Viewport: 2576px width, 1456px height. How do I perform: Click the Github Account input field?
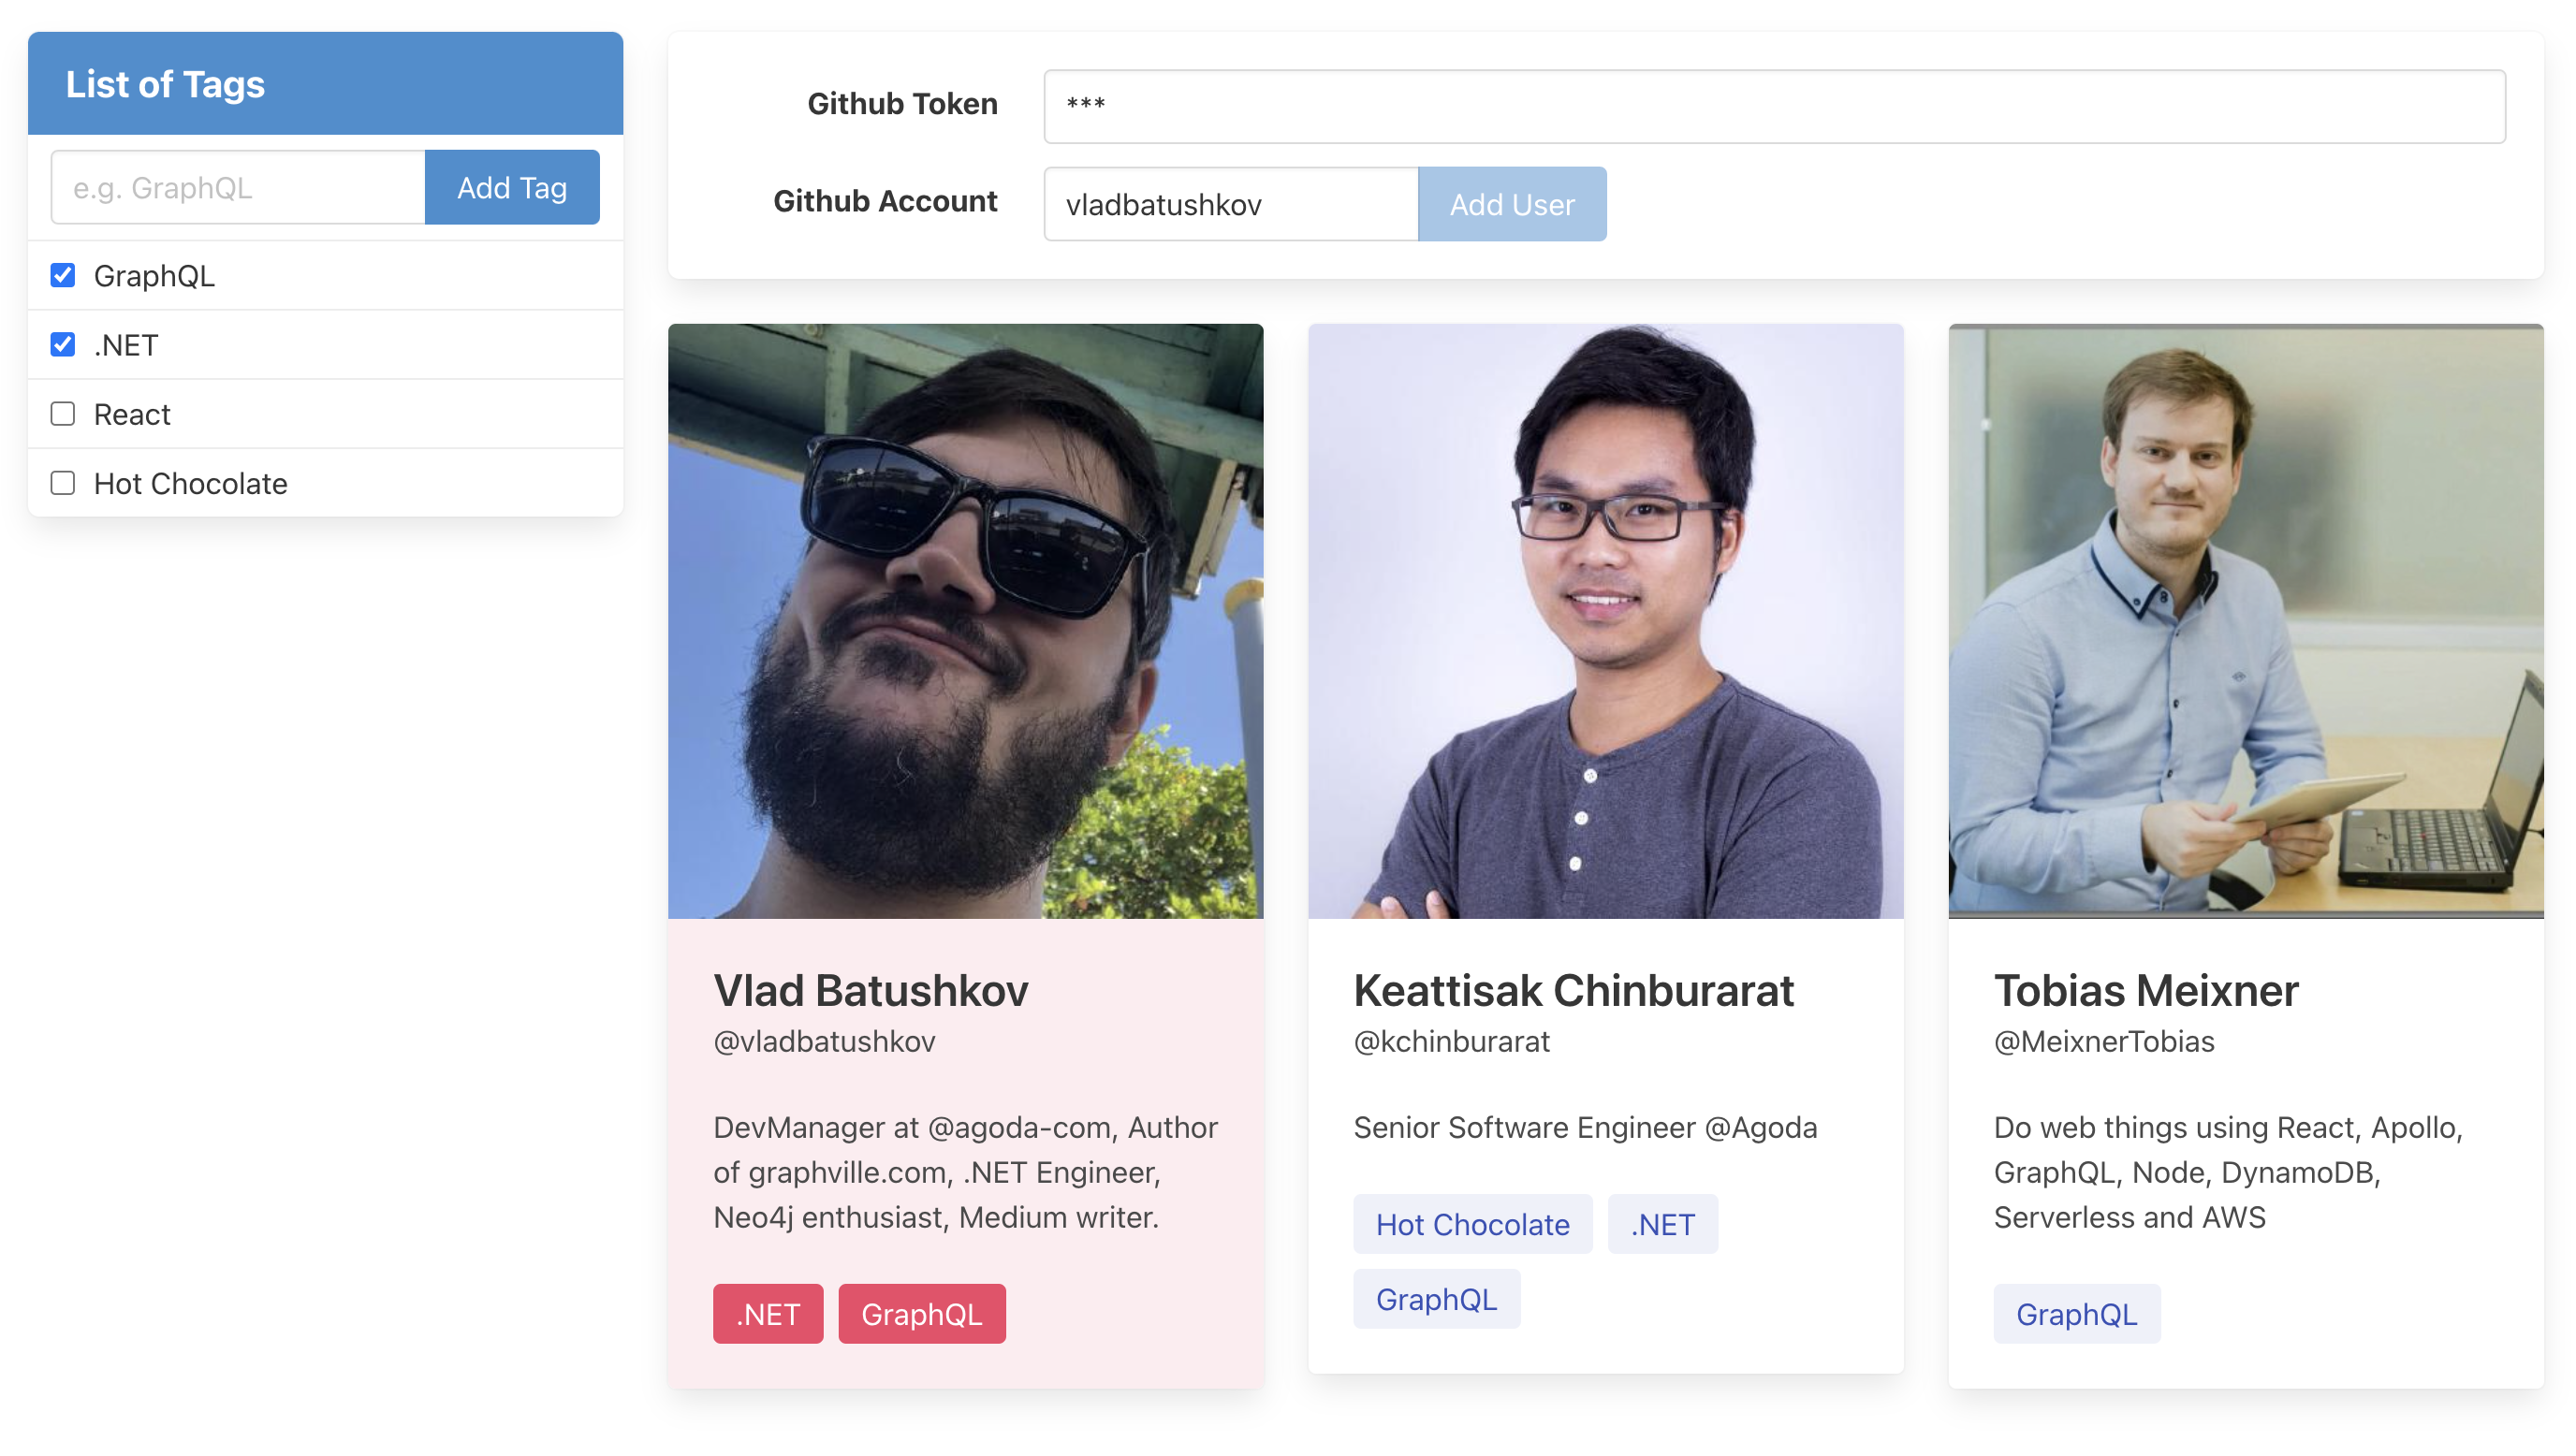[x=1230, y=204]
